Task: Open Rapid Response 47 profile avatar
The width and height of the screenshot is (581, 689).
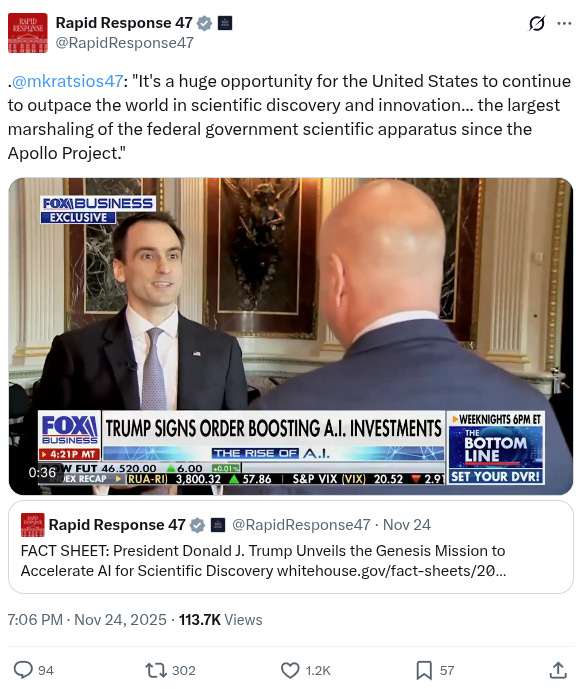Action: [x=28, y=33]
